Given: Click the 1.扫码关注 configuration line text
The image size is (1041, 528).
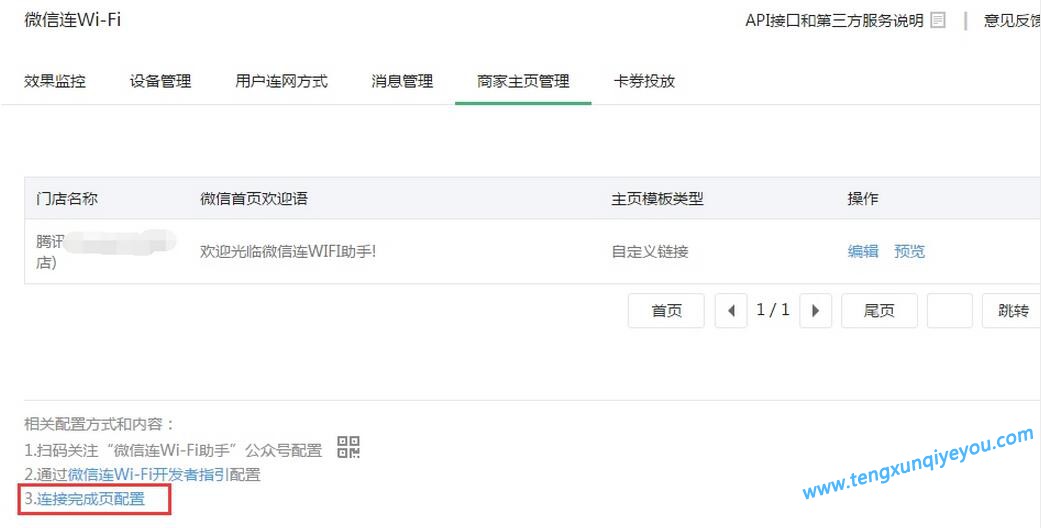Looking at the screenshot, I should (x=173, y=450).
